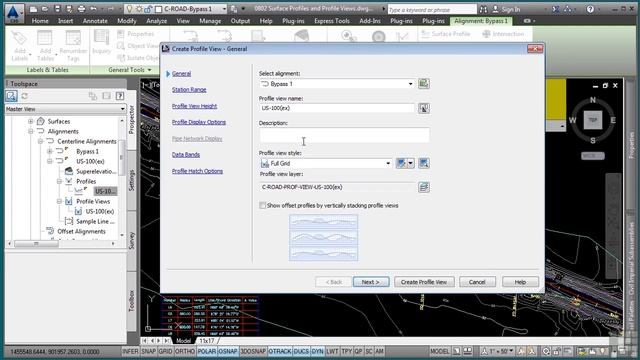
Task: Click the Toolspace tree vertical scrollbar thumb
Action: [x=121, y=157]
